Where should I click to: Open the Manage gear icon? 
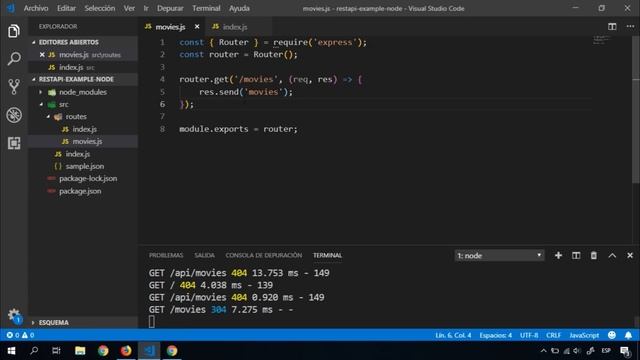[14, 315]
